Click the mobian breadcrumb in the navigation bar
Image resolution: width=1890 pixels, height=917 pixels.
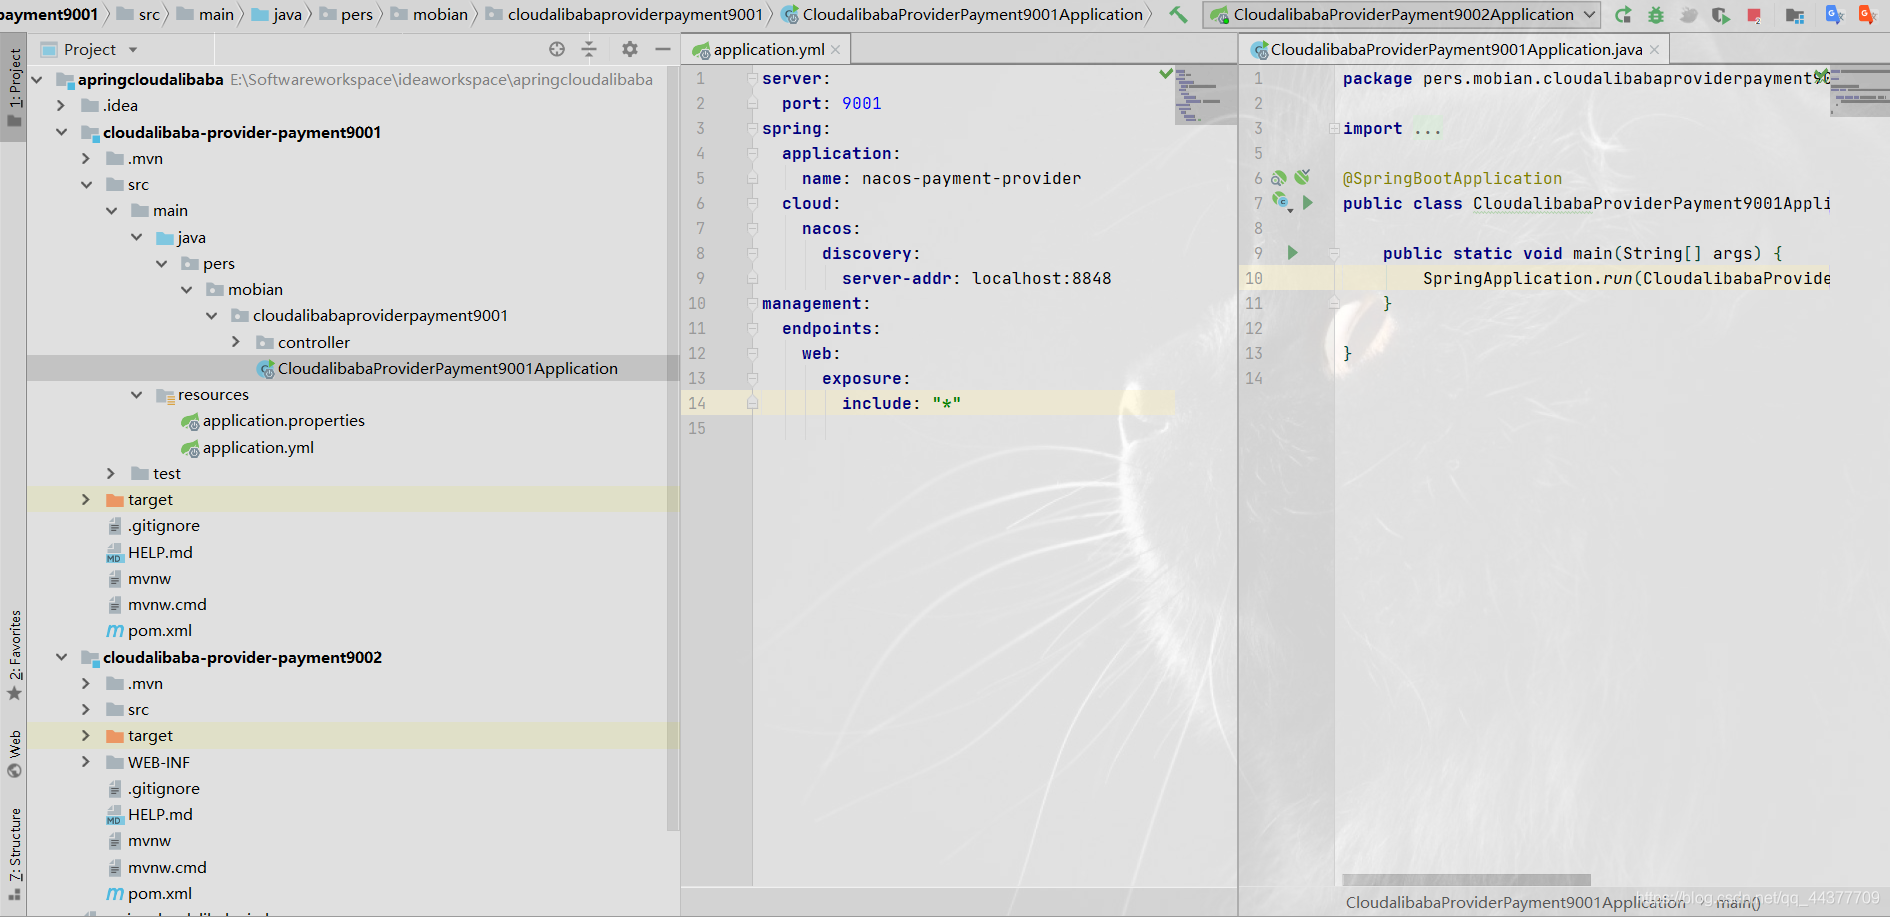(431, 14)
